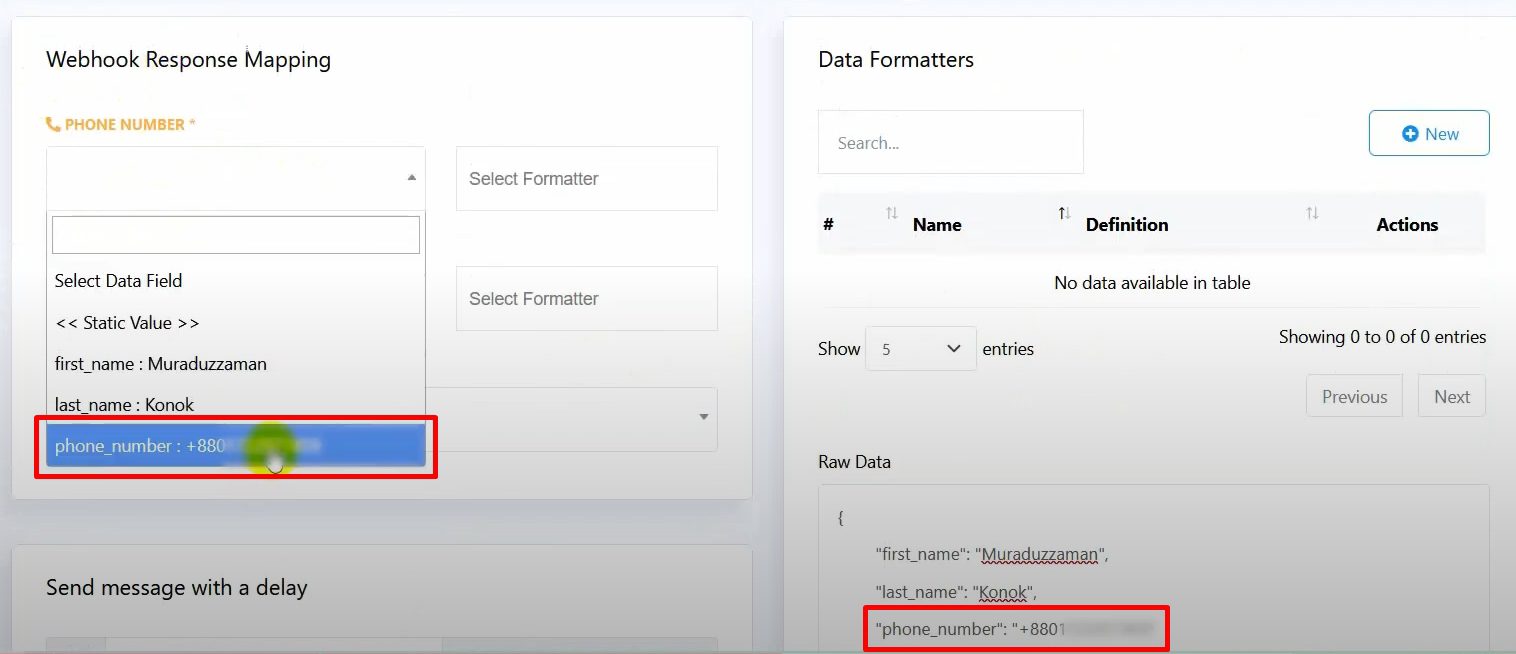Pick first_name : Muraduzzaman option

click(161, 364)
